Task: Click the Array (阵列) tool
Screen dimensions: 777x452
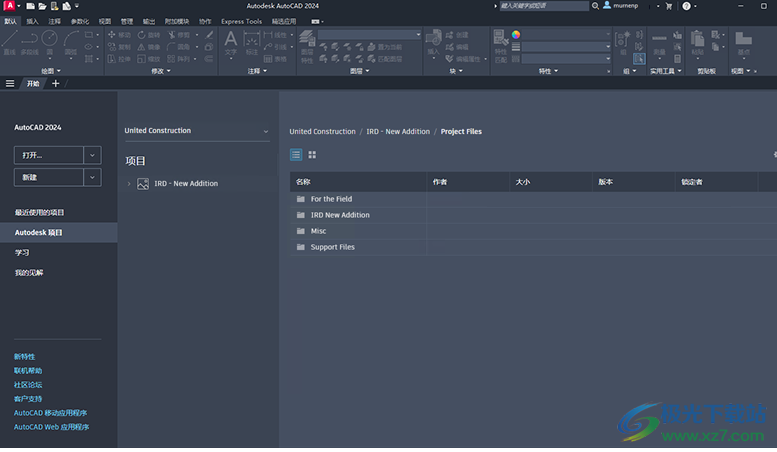Action: (x=179, y=59)
